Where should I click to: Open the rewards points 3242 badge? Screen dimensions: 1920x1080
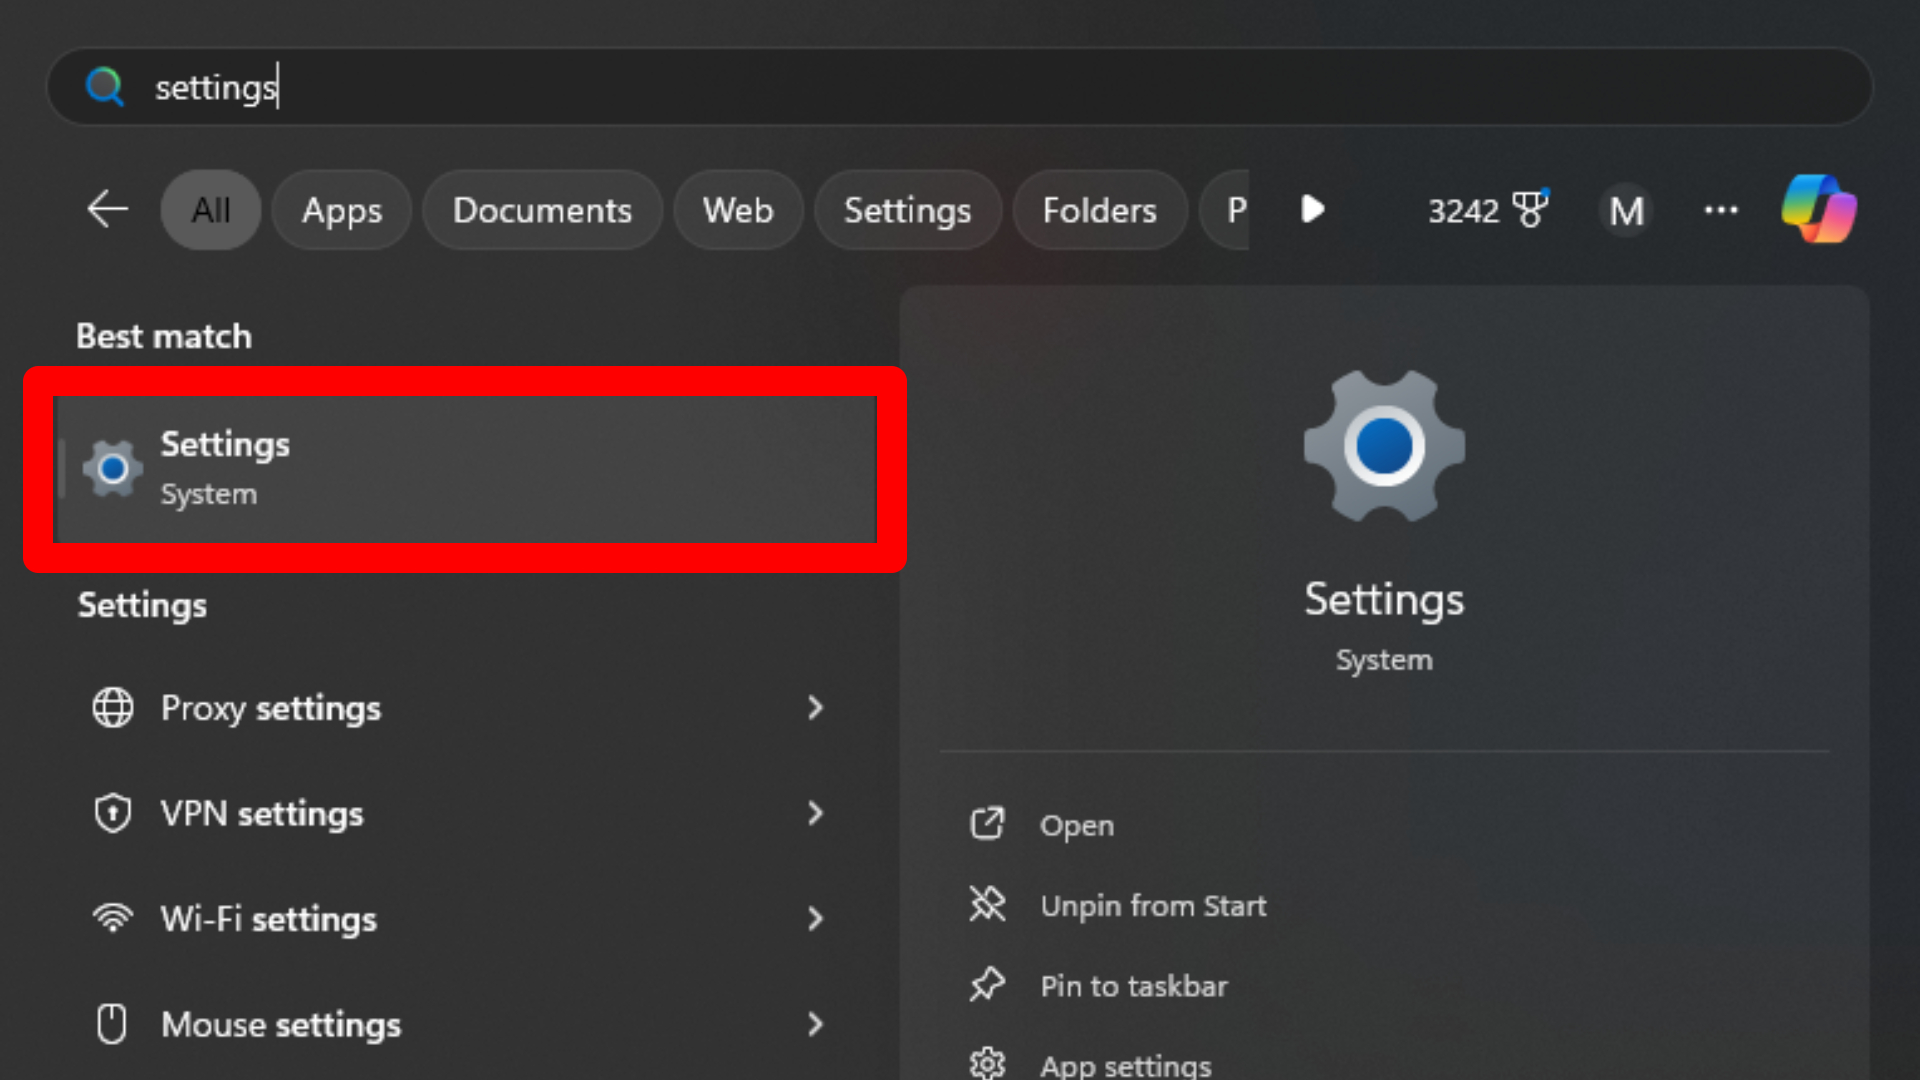point(1488,210)
